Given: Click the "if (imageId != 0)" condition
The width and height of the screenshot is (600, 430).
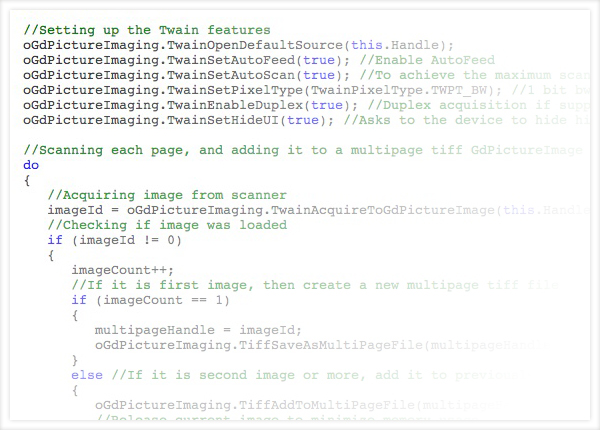Looking at the screenshot, I should pos(114,240).
